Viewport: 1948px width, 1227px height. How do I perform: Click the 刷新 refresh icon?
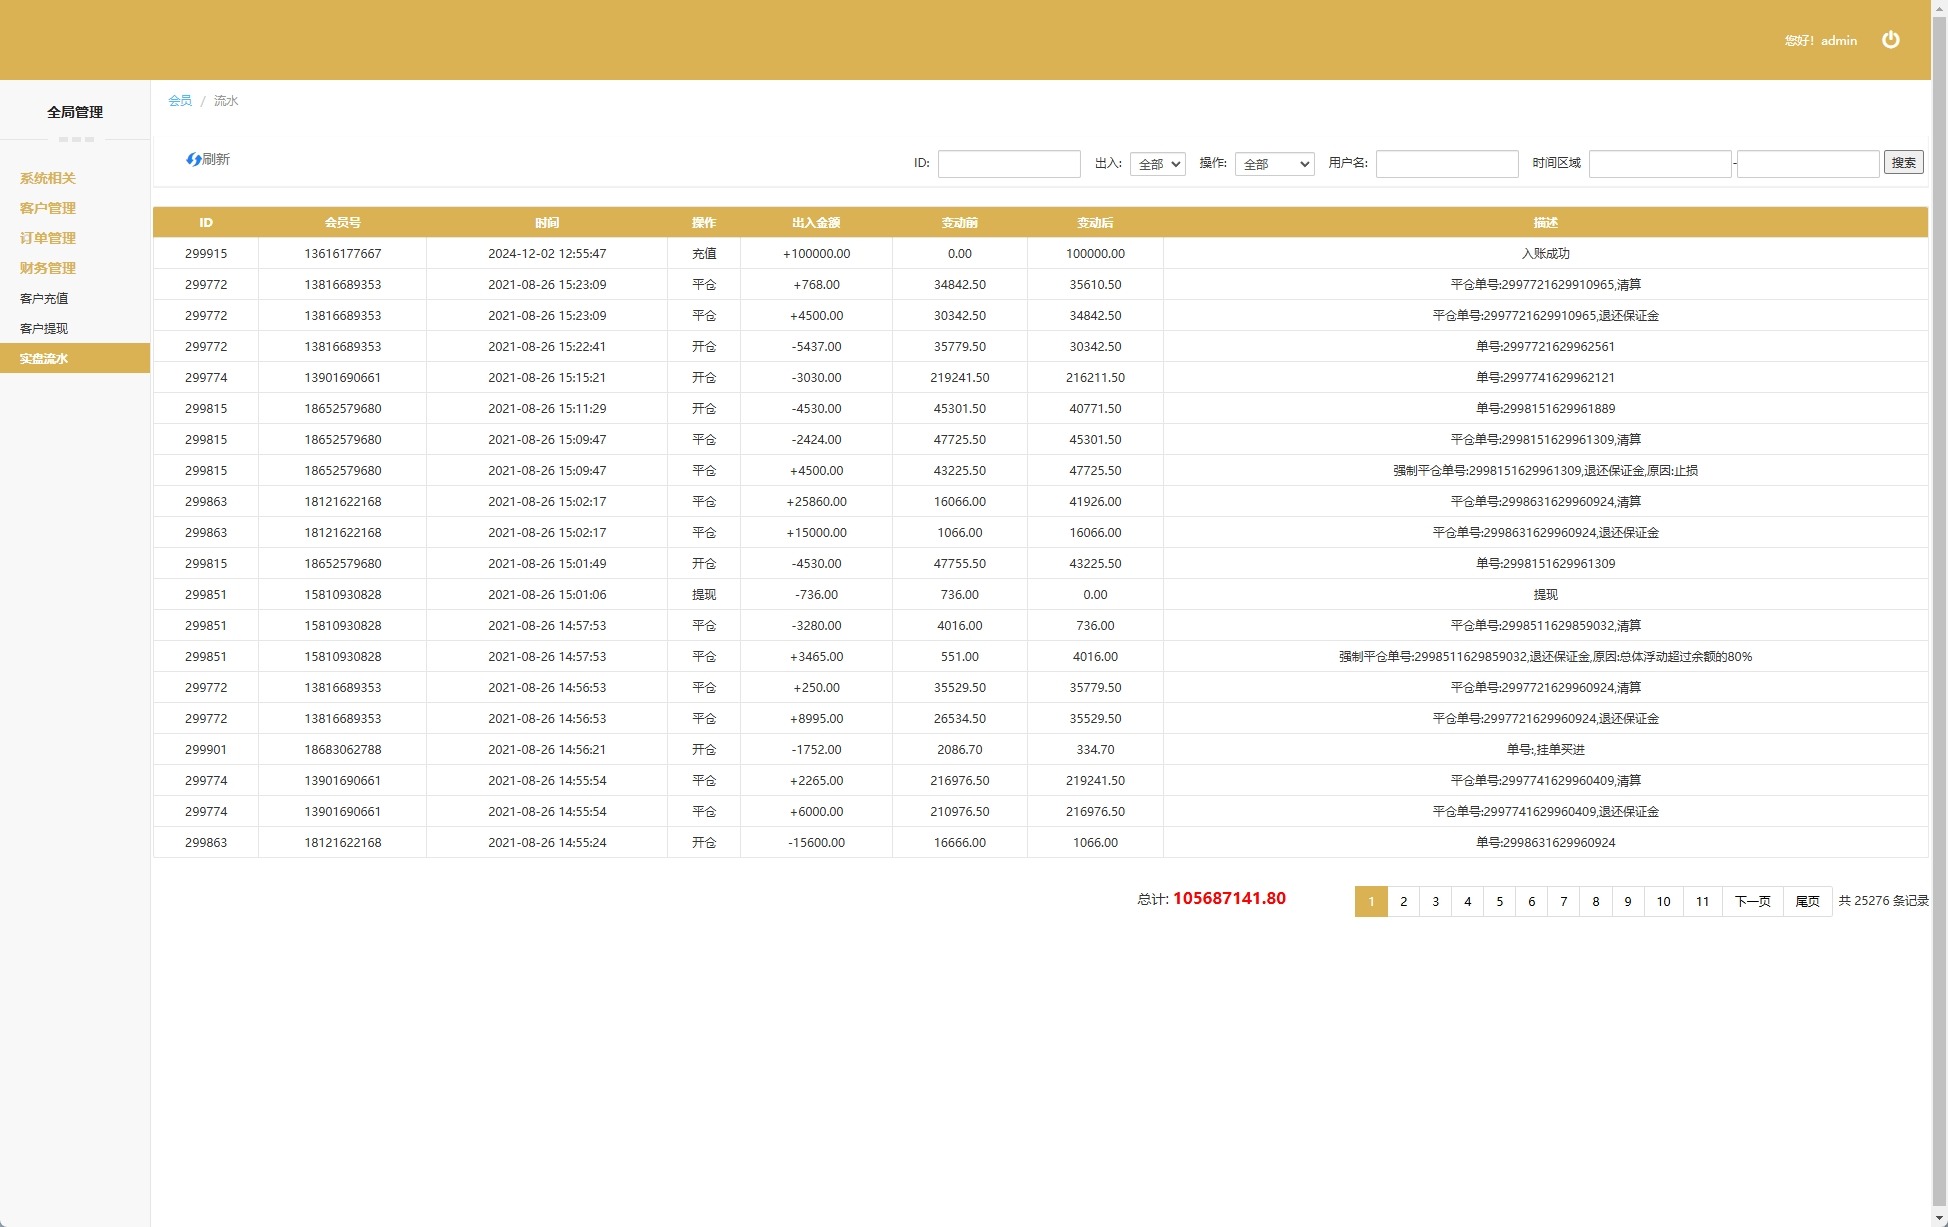(194, 159)
